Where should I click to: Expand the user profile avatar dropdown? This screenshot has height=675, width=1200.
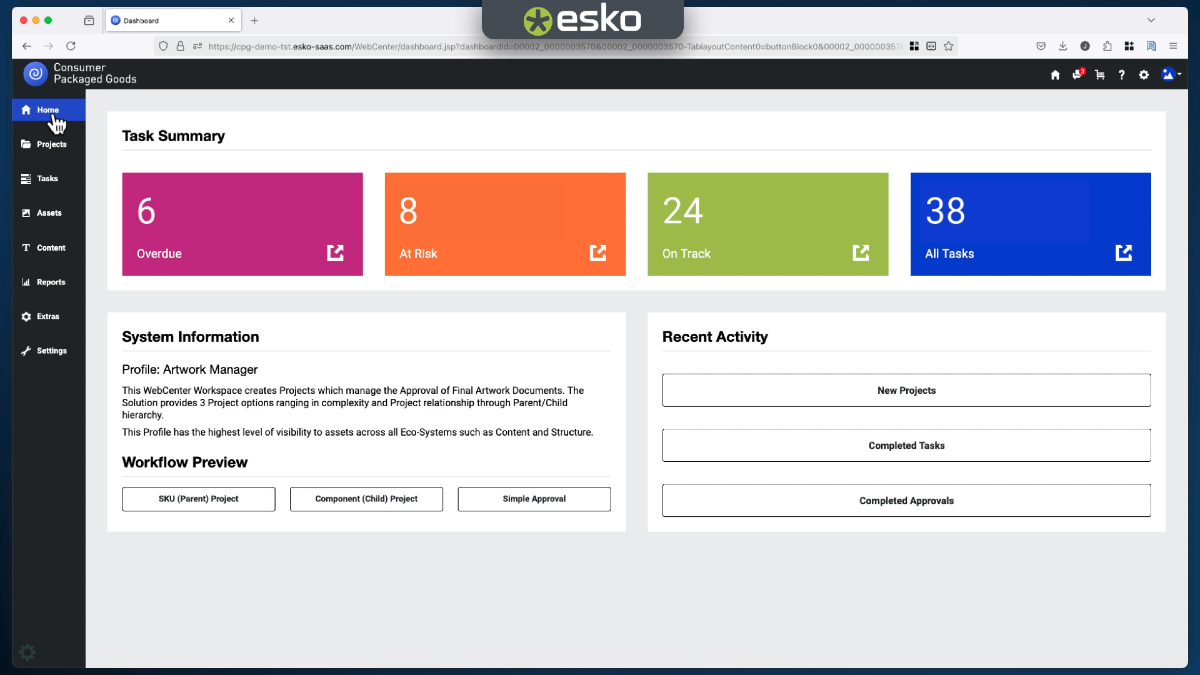point(1170,74)
